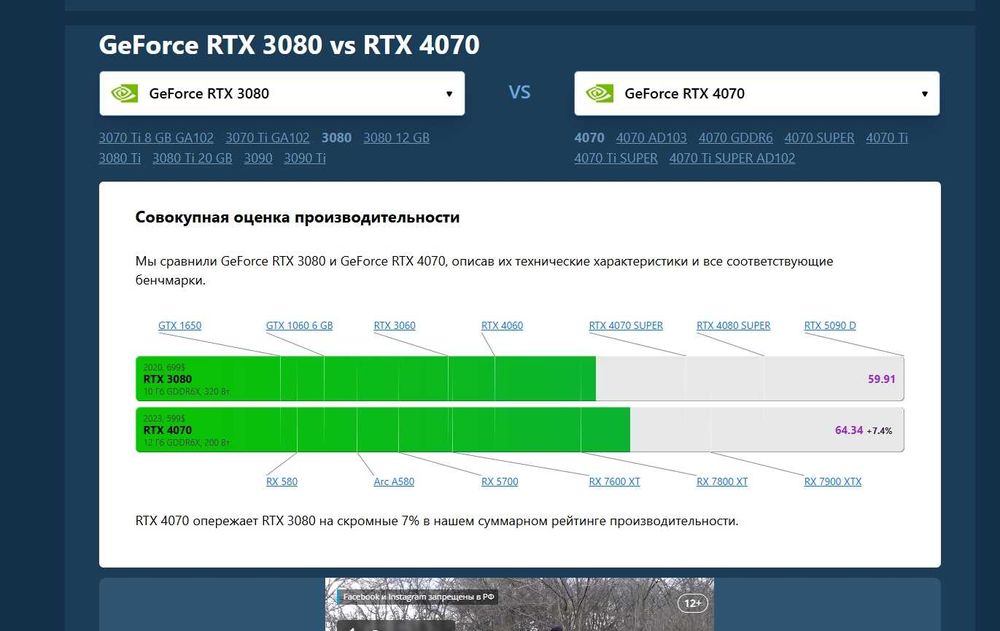Open the GeForce RTX 3080 dropdown
This screenshot has height=631, width=1000.
282,93
